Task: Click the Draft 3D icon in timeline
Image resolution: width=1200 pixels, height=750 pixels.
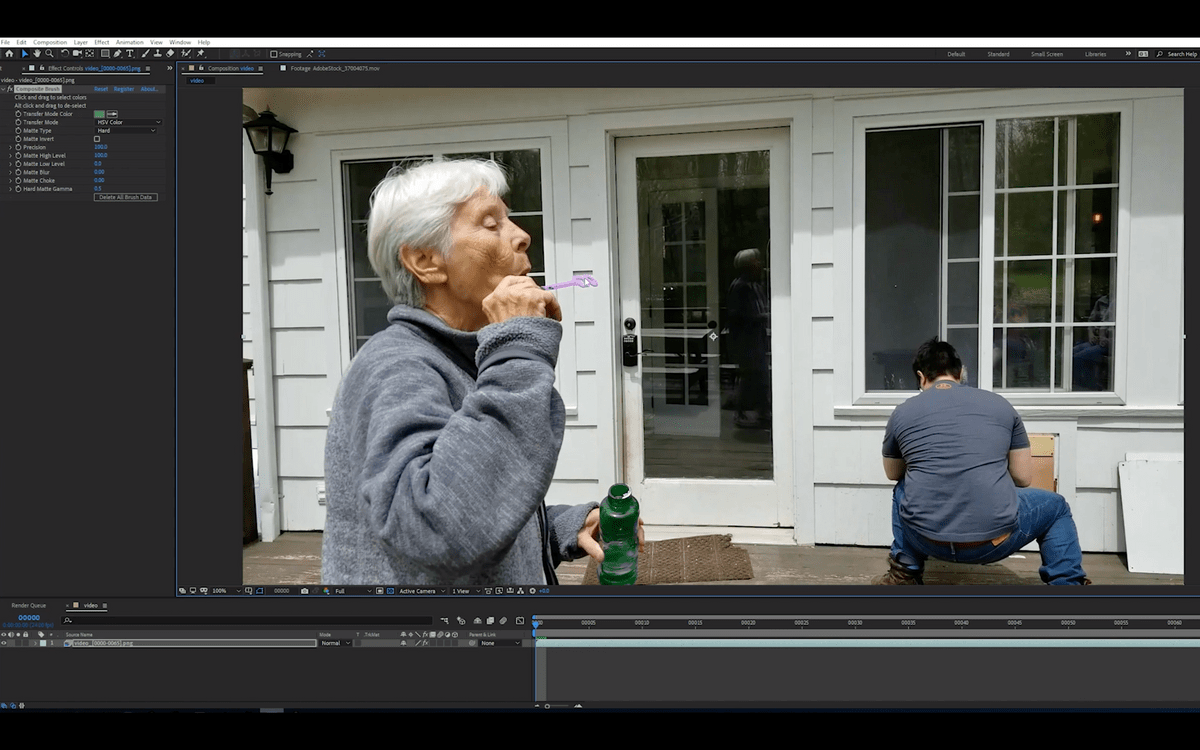Action: (x=463, y=621)
